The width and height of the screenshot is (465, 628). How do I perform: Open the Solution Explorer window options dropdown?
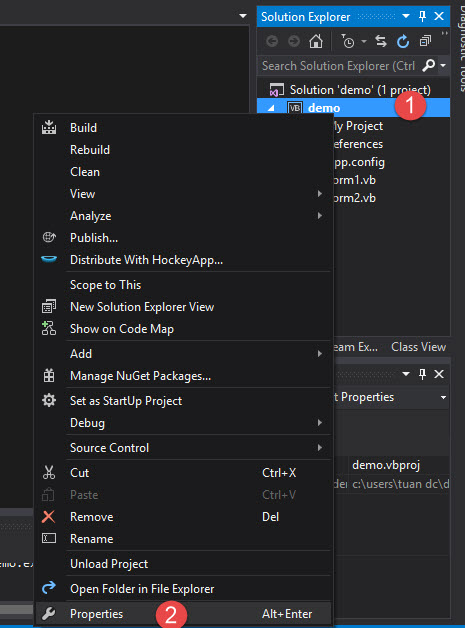pyautogui.click(x=406, y=16)
